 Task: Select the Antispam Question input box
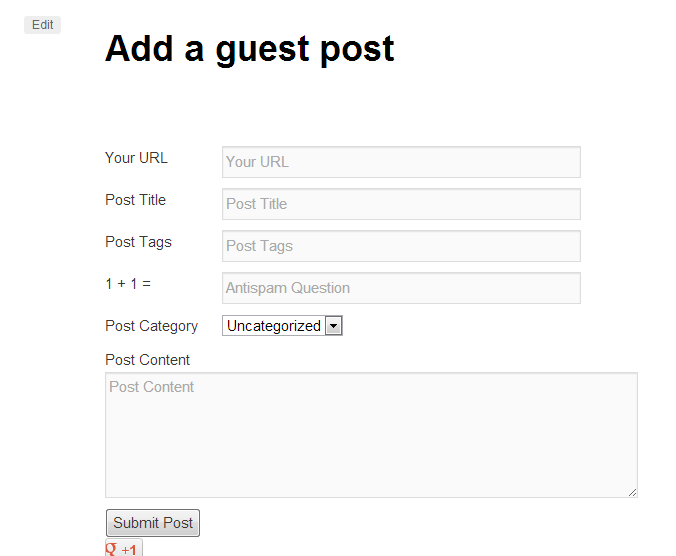click(400, 288)
